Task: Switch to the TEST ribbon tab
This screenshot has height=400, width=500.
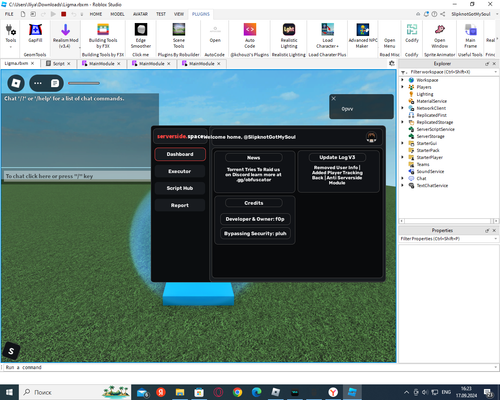Action: (x=161, y=14)
